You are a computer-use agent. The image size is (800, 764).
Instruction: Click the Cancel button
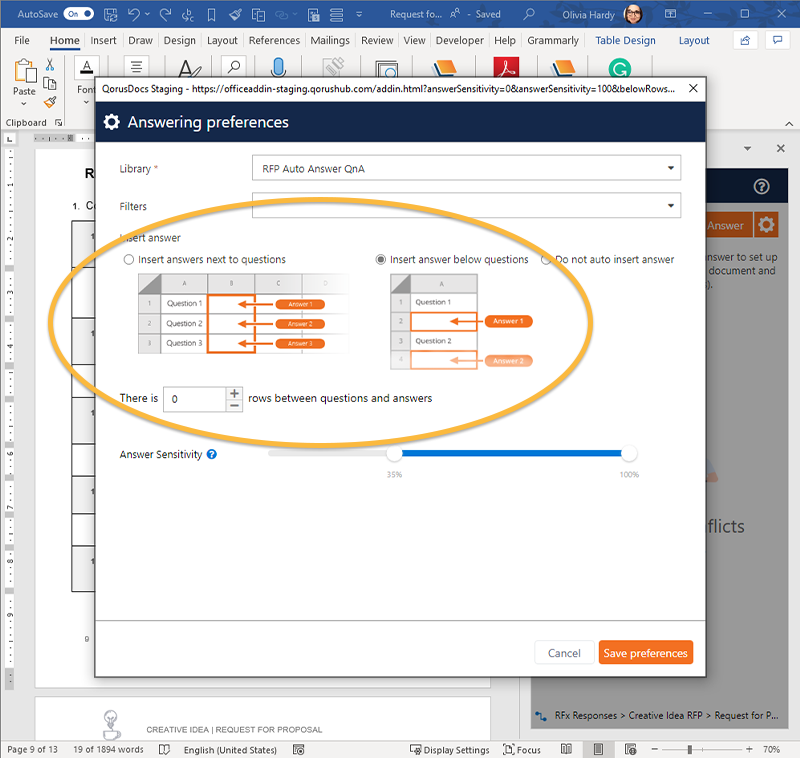(x=564, y=653)
